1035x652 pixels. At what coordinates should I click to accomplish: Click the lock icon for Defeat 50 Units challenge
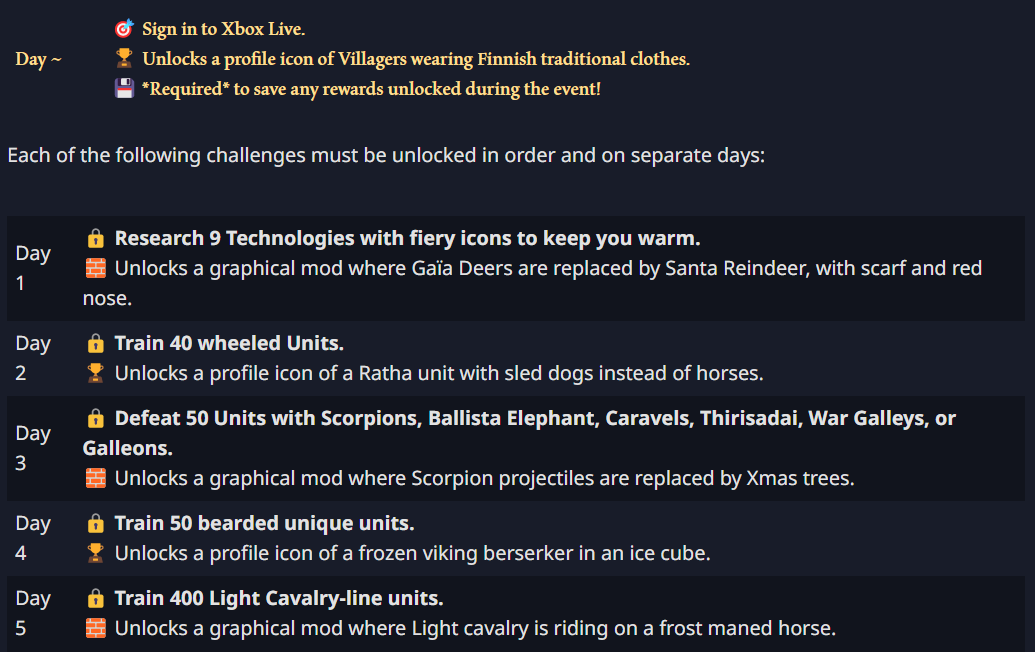[x=96, y=419]
